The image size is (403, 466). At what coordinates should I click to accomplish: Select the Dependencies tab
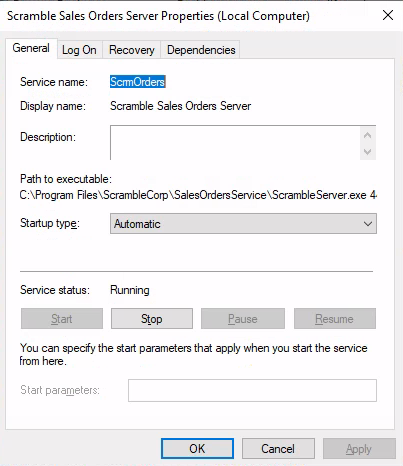pos(201,50)
